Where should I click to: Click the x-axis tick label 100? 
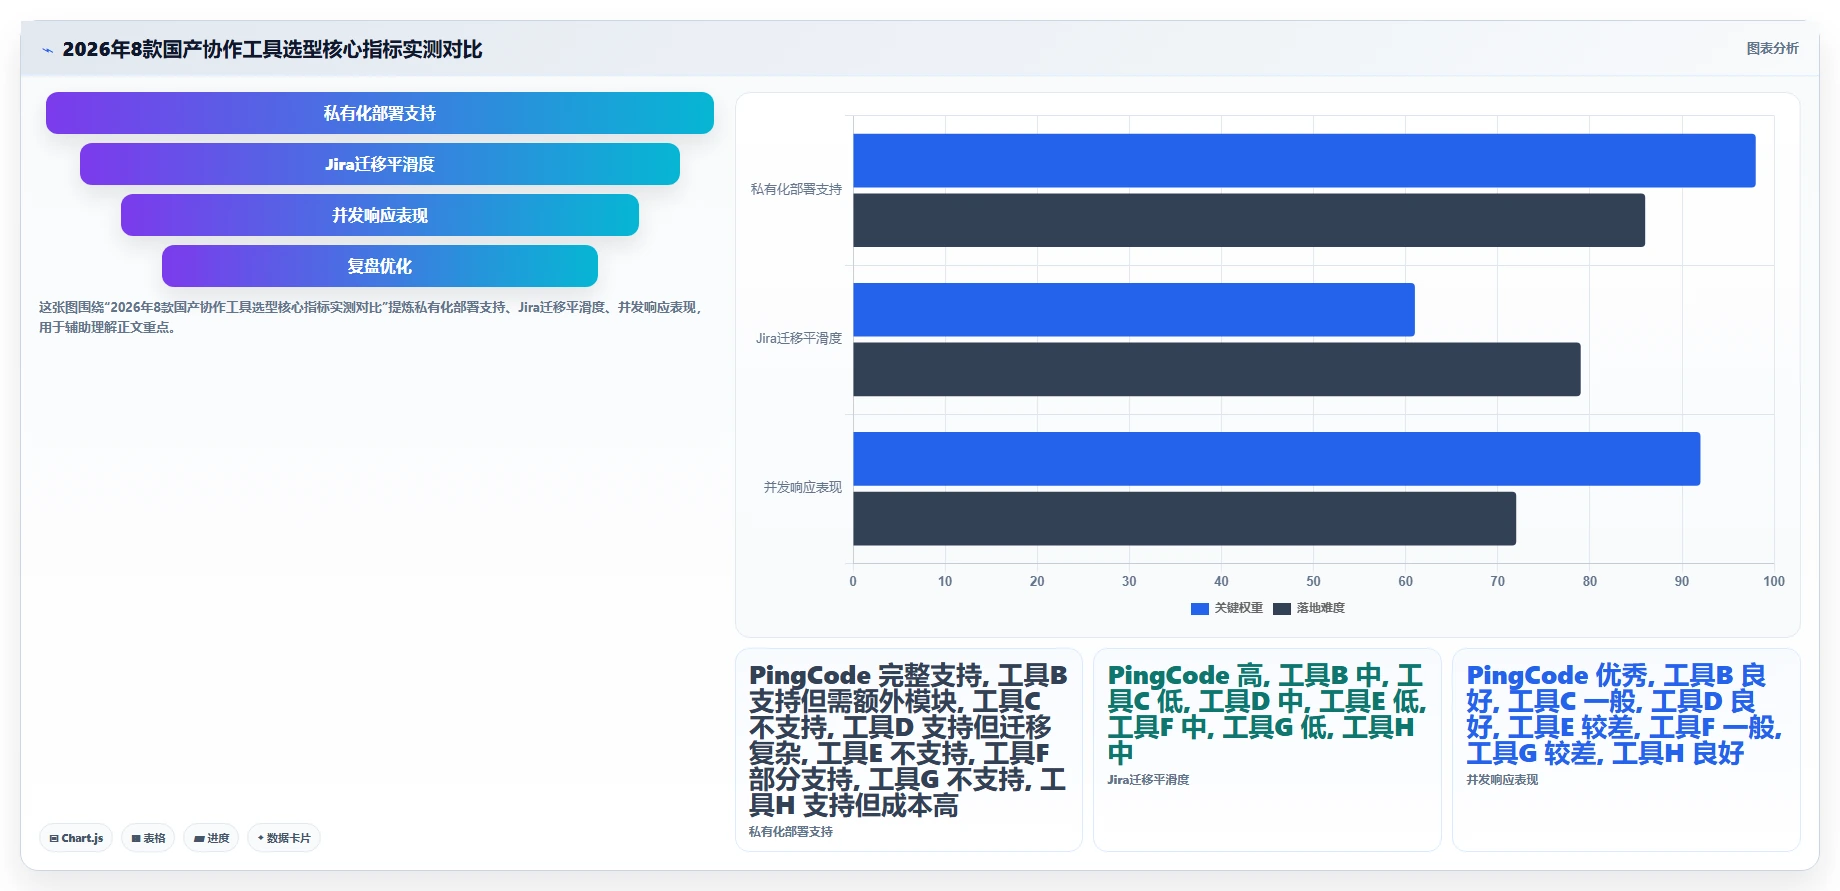(x=1774, y=581)
